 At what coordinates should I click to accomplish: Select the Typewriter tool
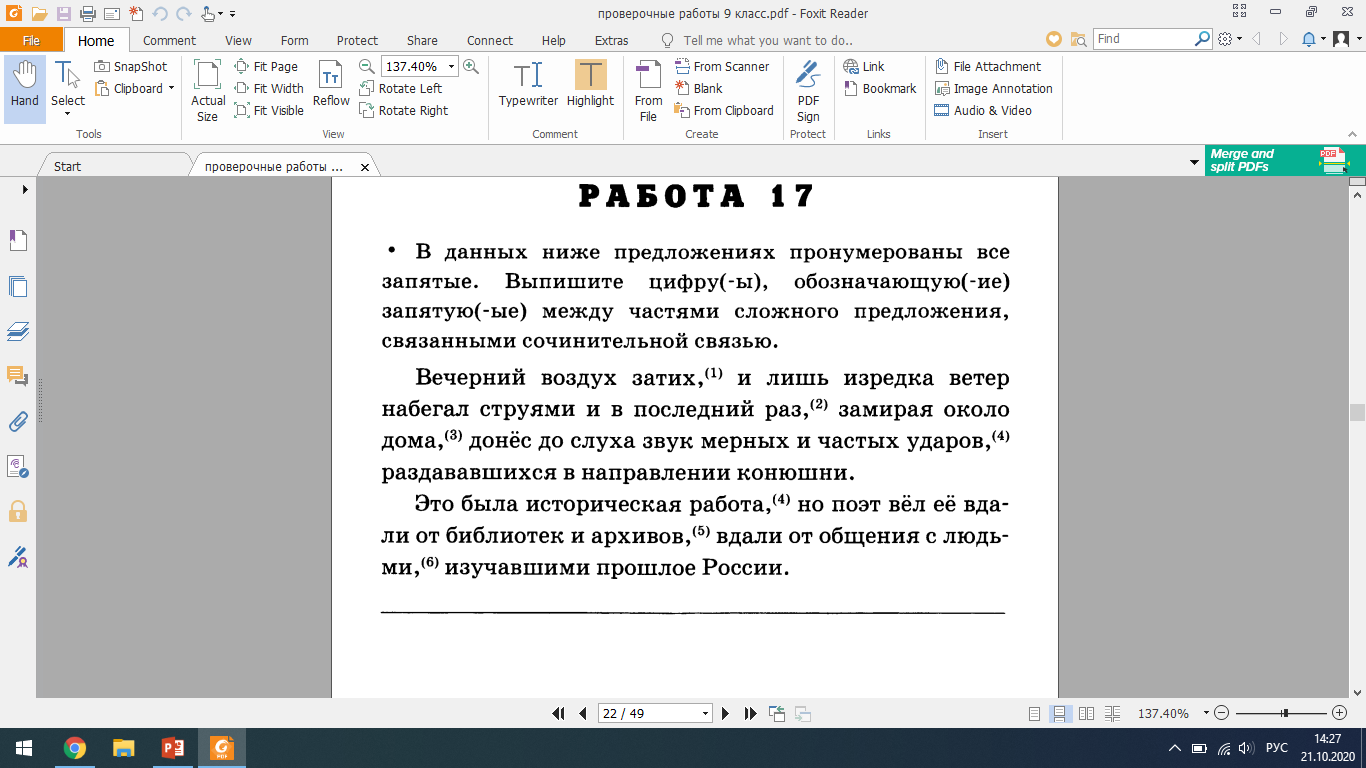click(528, 84)
